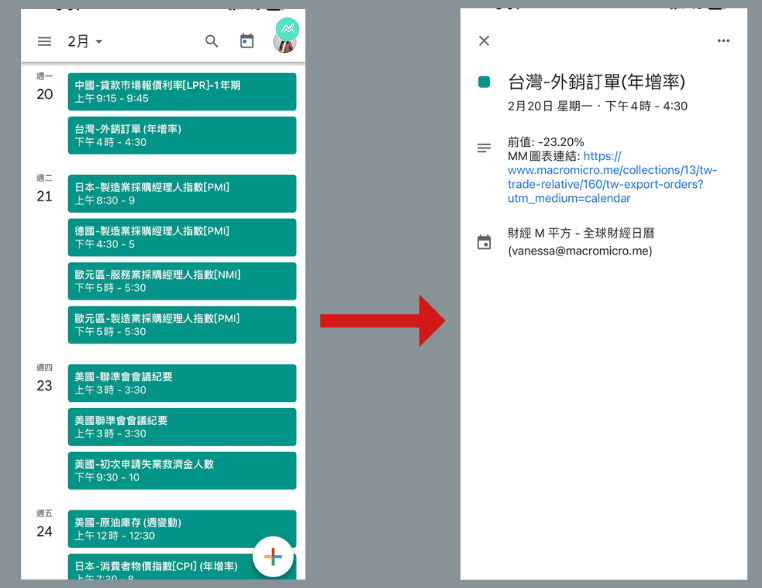This screenshot has width=762, height=588.
Task: Tap the green chart badge icon
Action: 288,29
